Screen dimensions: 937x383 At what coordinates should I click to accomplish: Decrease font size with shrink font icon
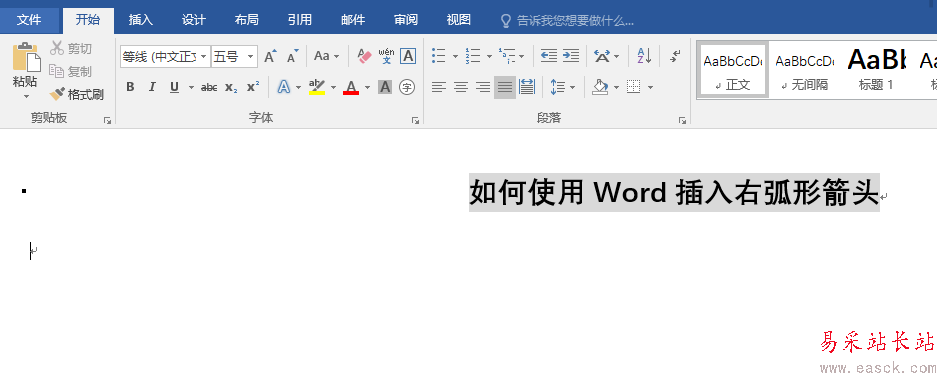click(292, 57)
